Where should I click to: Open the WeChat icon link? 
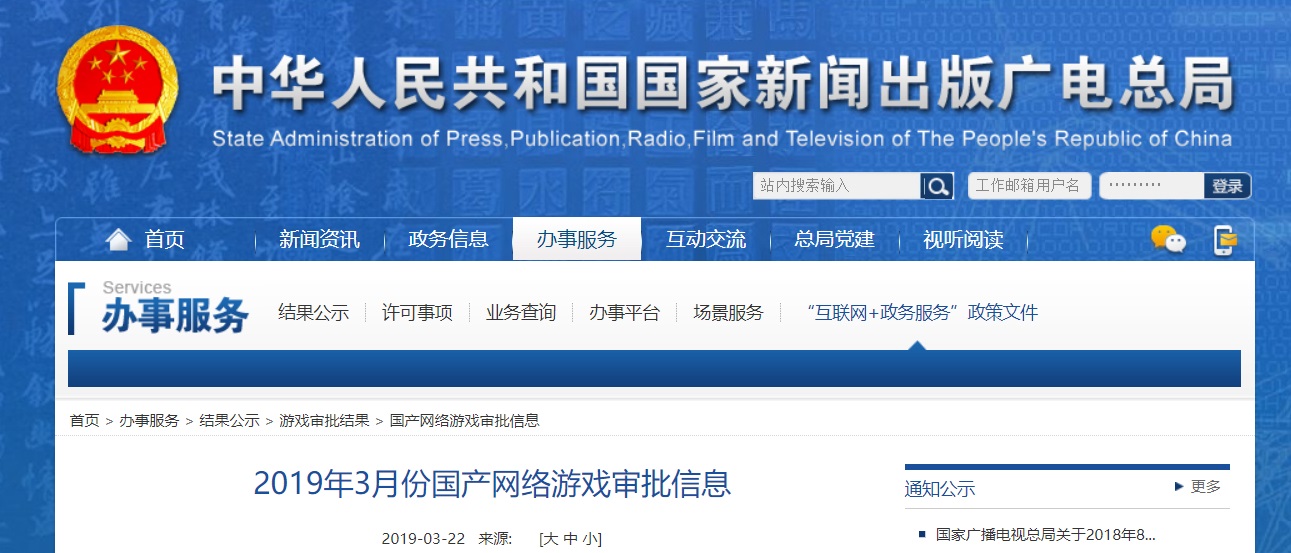[x=1168, y=240]
